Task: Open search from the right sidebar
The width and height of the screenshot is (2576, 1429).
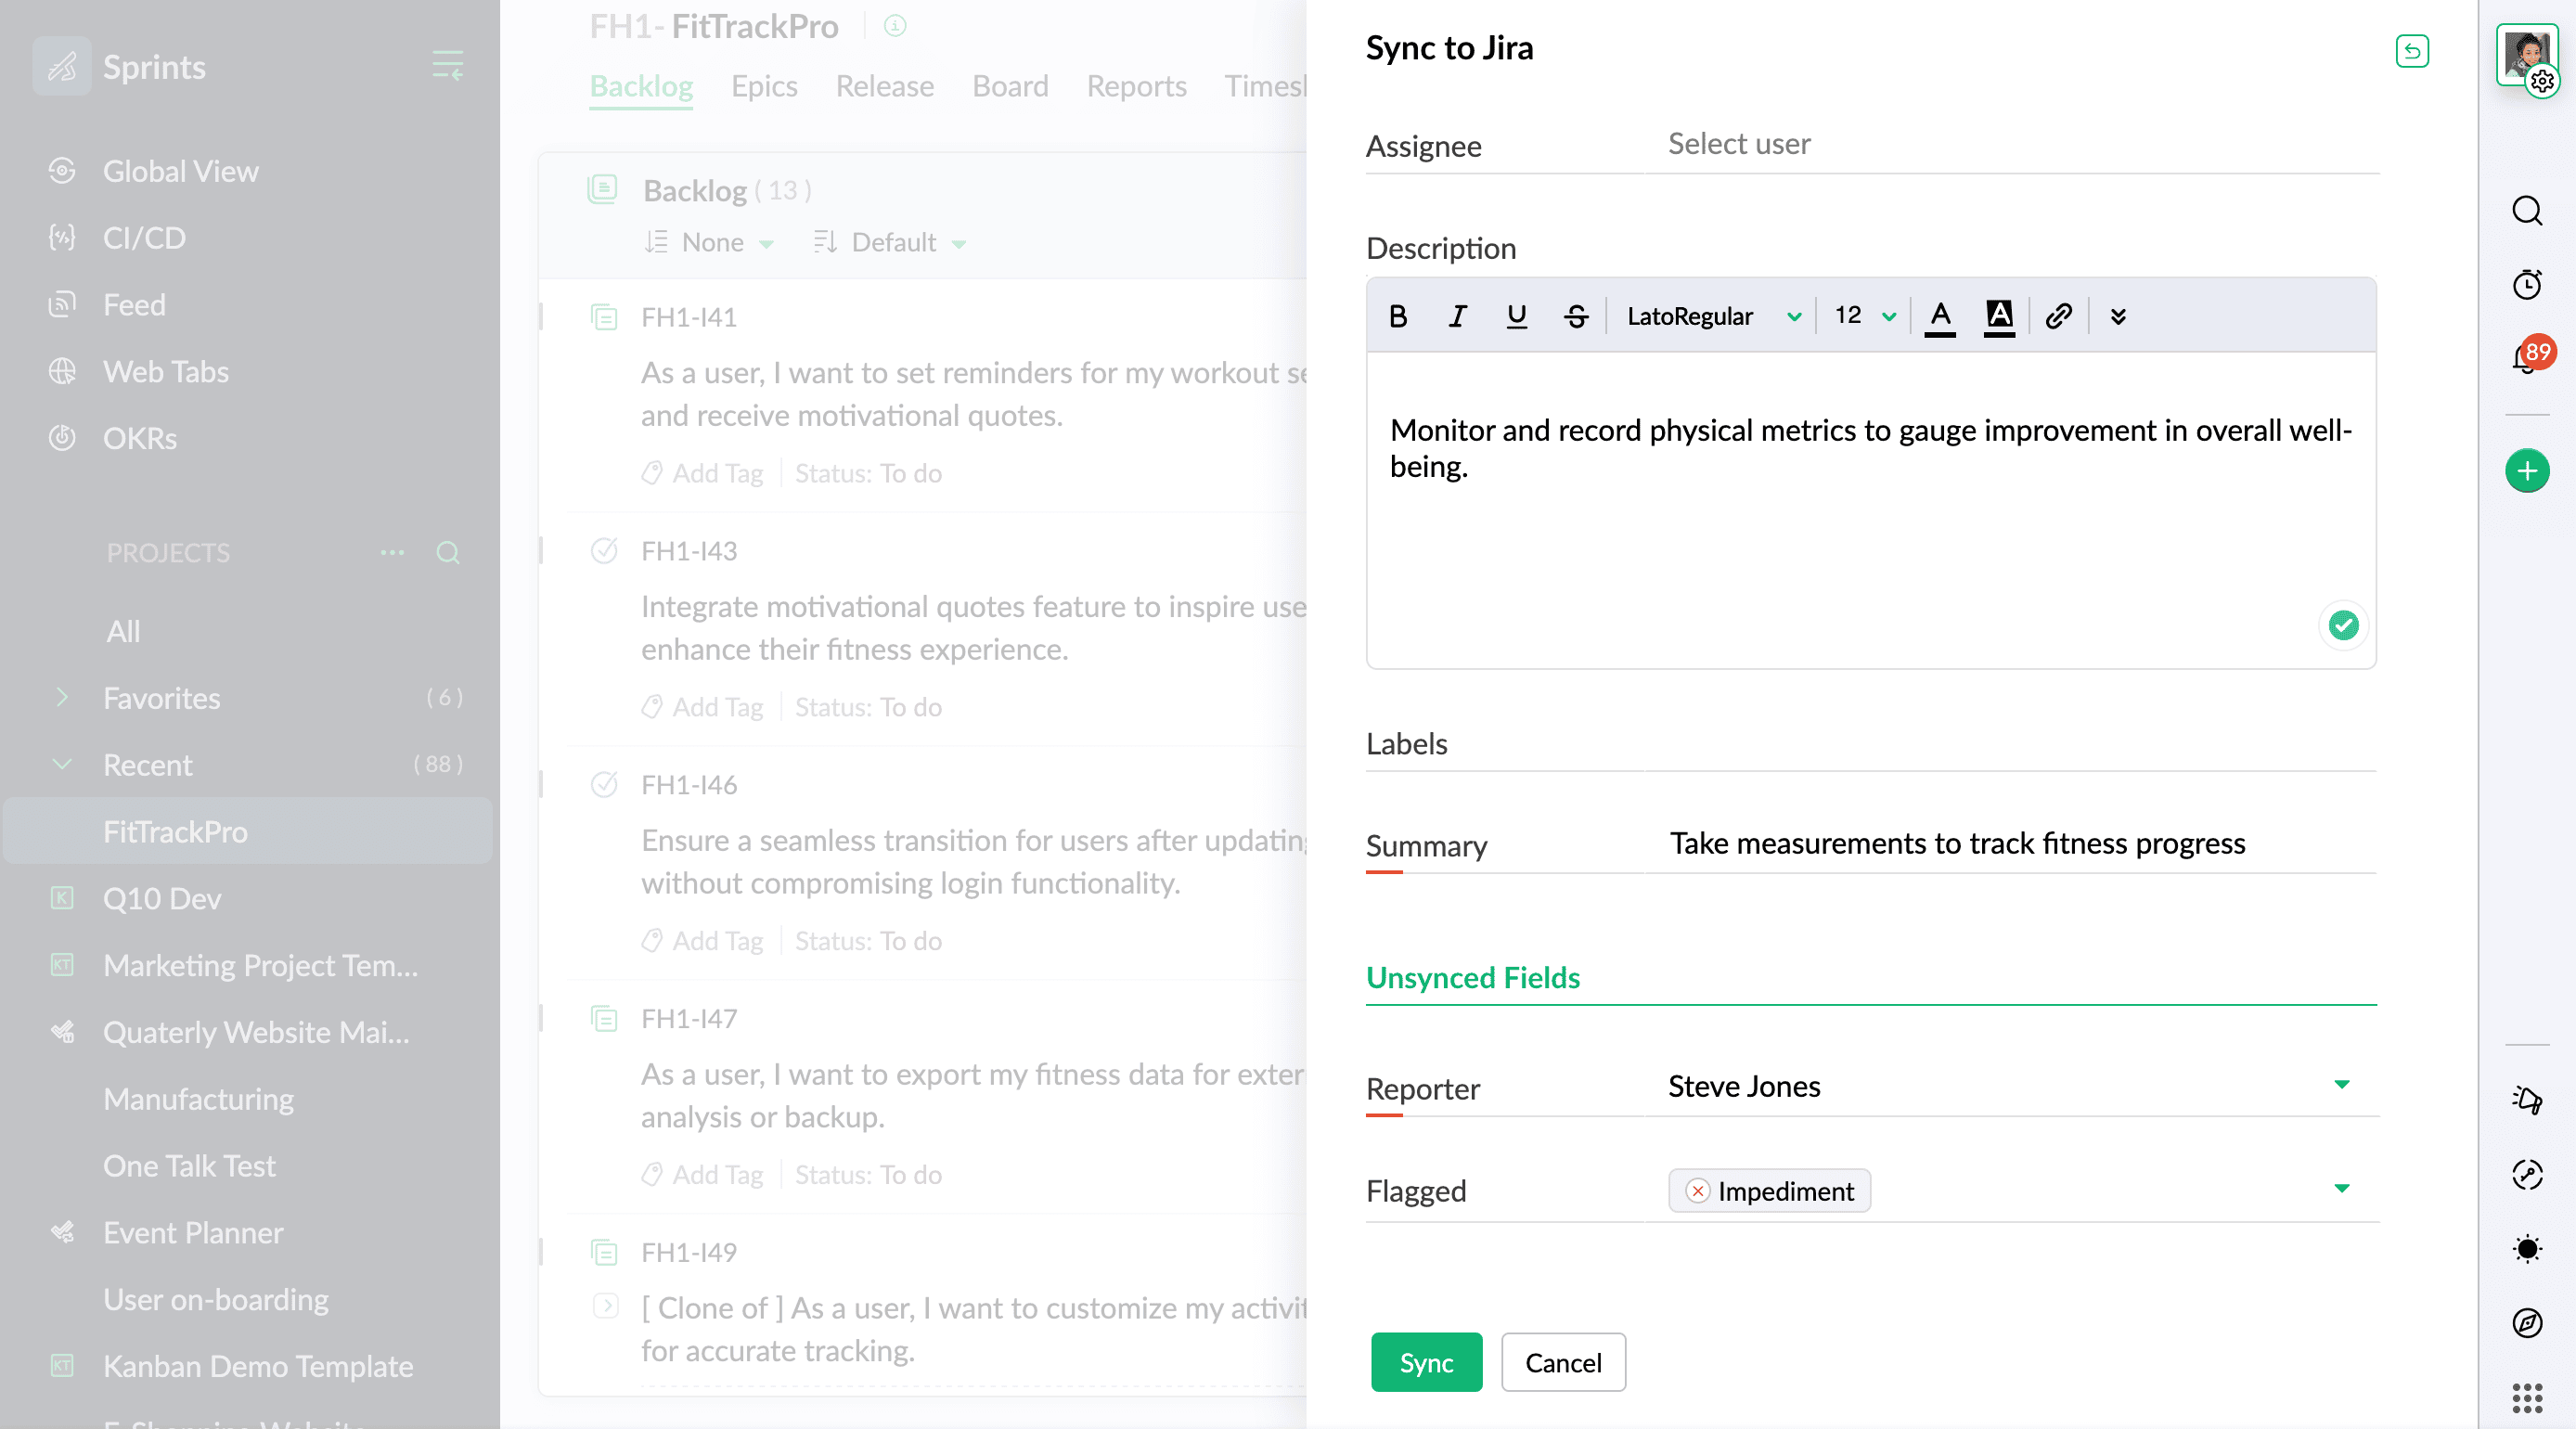Action: [x=2526, y=211]
